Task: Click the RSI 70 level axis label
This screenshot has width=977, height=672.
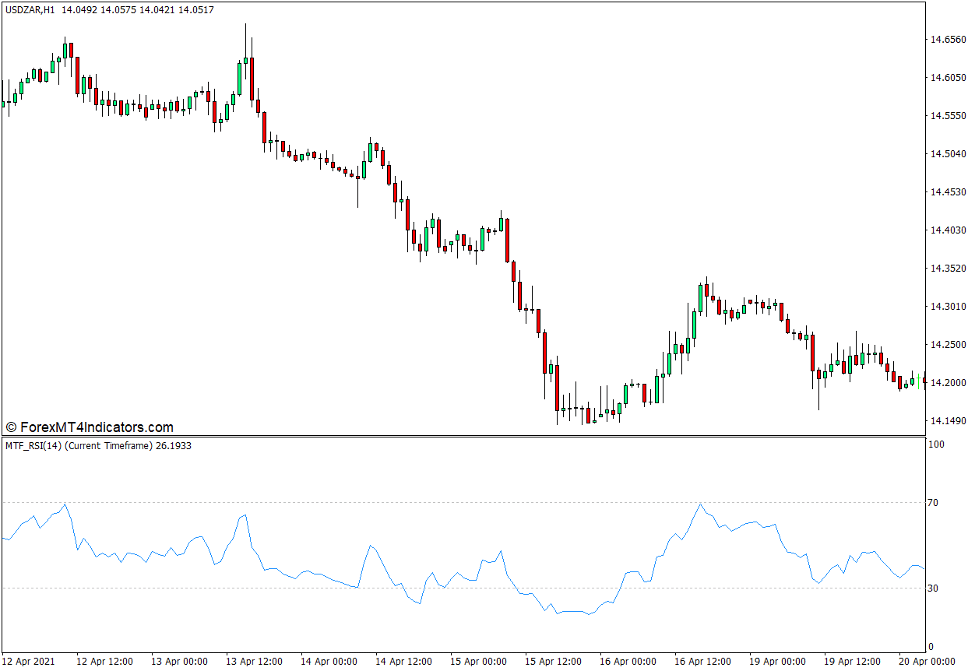Action: 933,503
